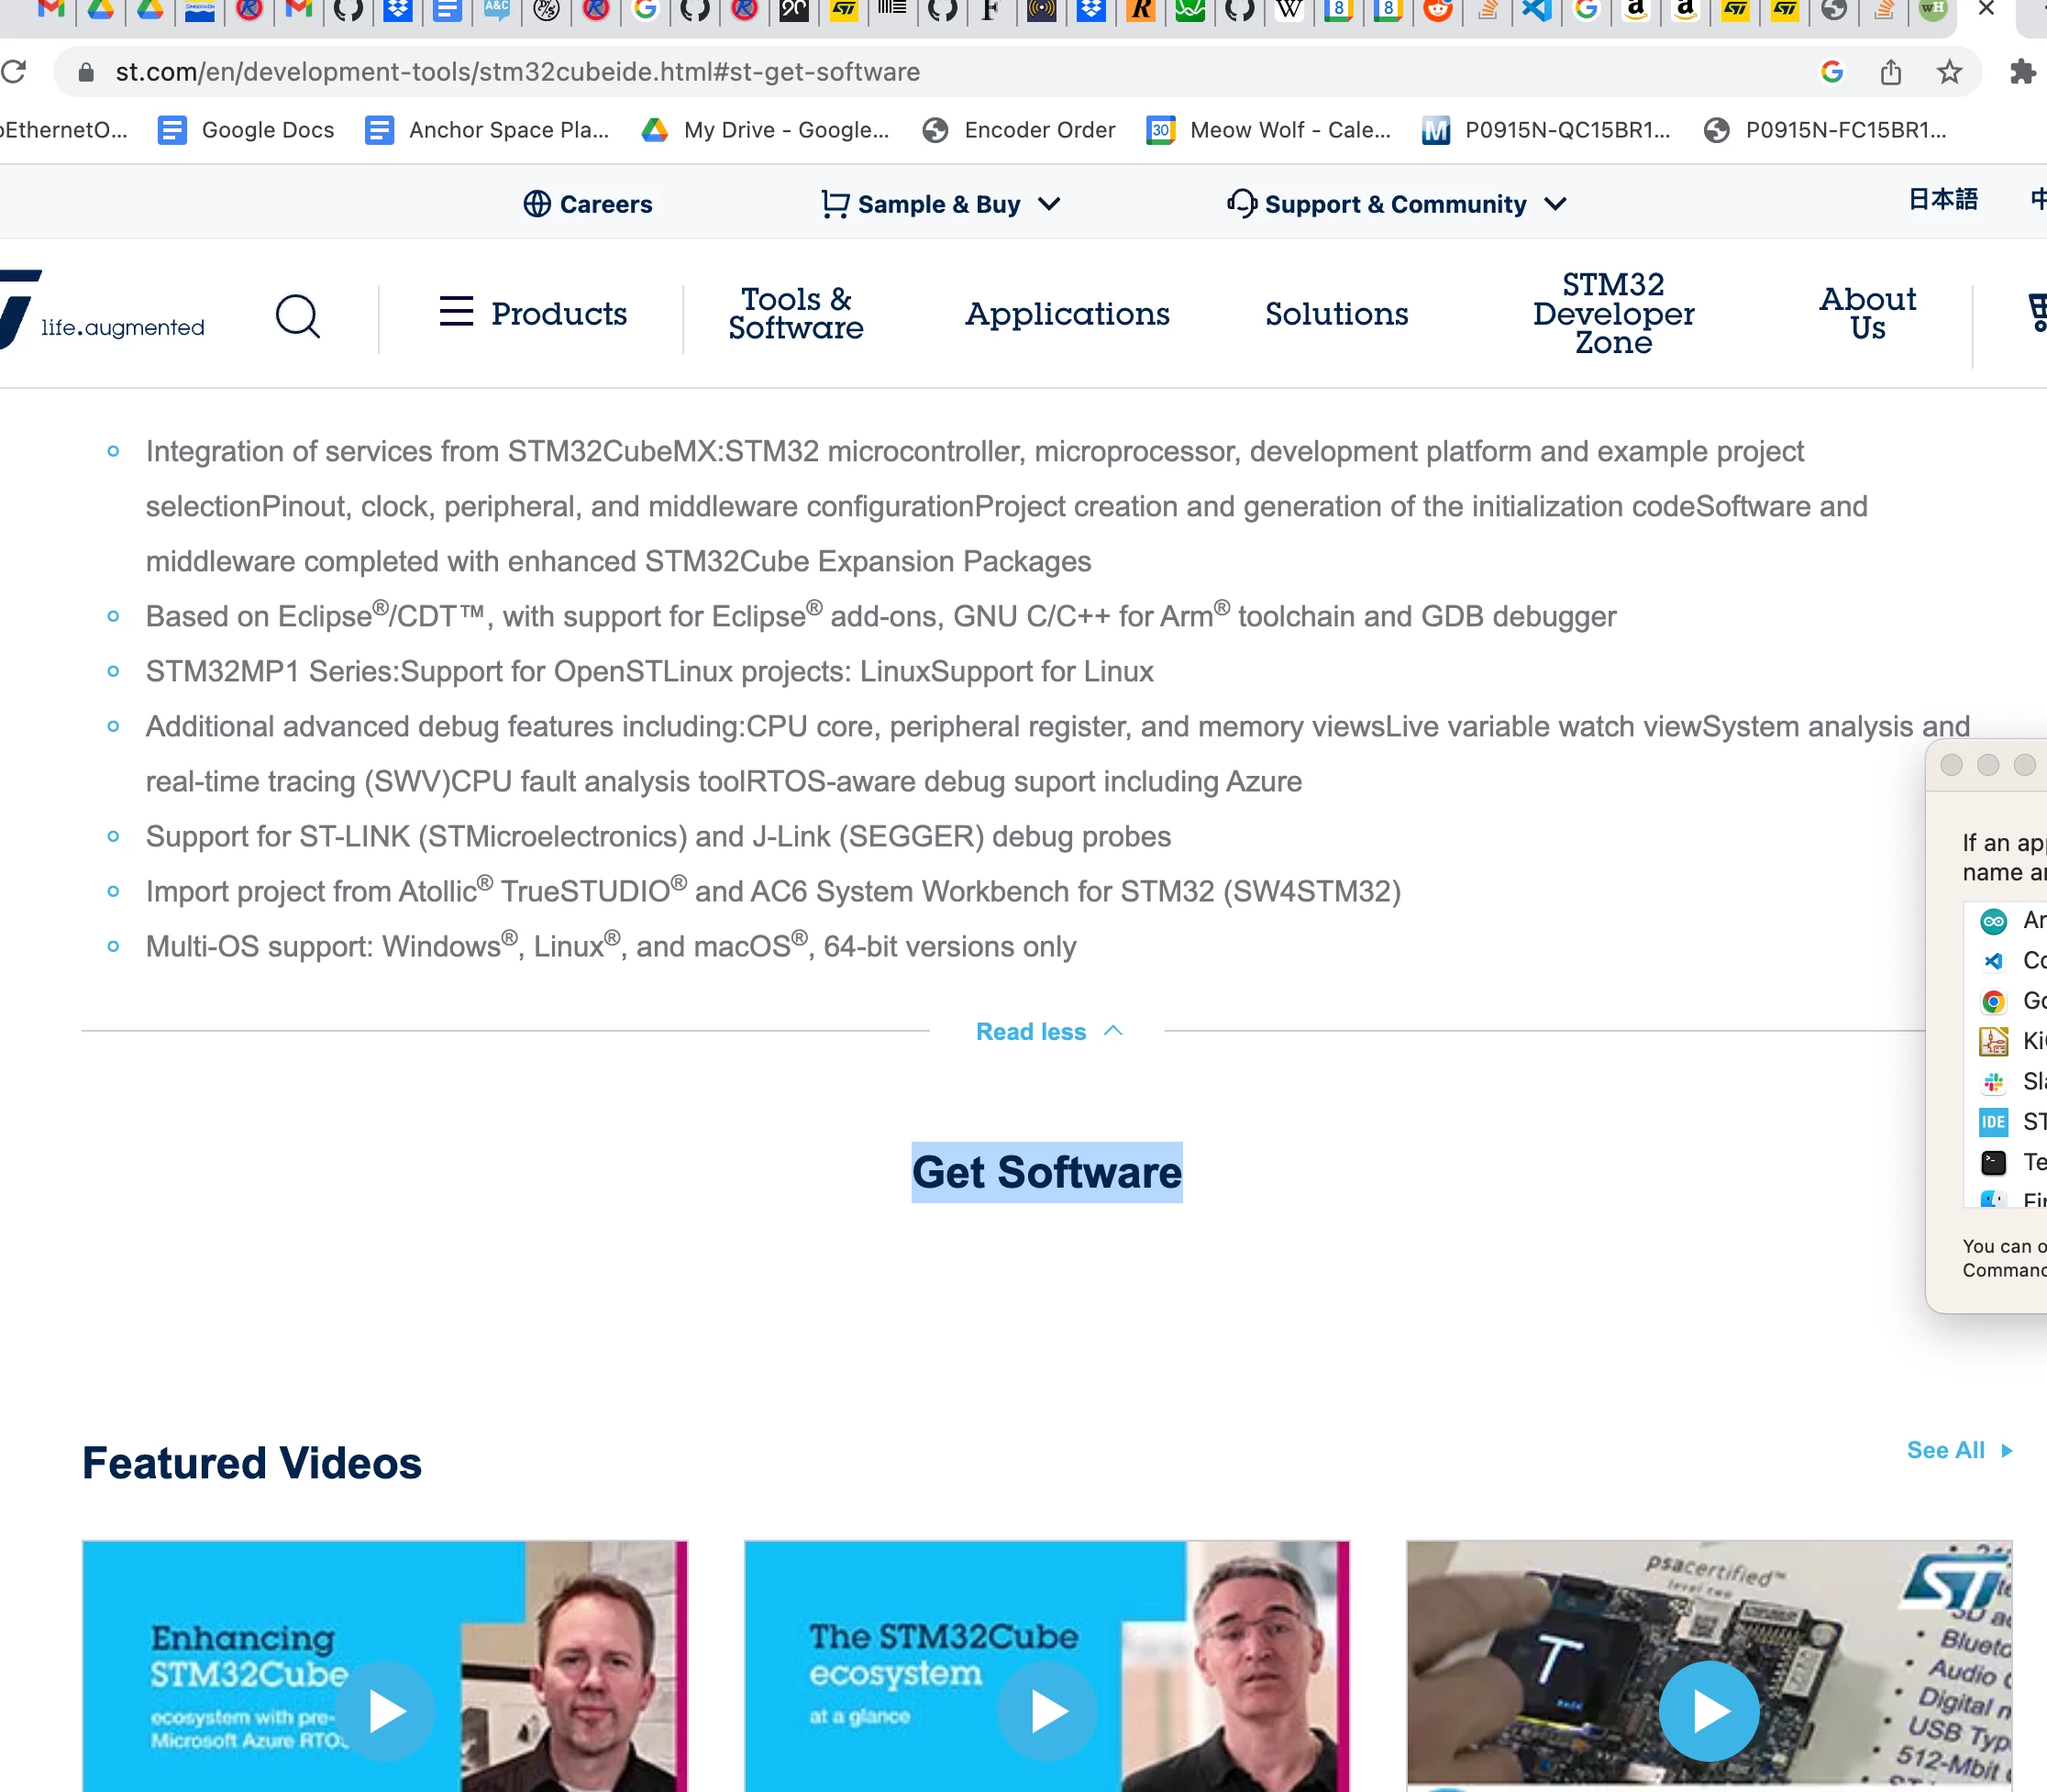
Task: Open site search with magnifier icon
Action: coord(297,316)
